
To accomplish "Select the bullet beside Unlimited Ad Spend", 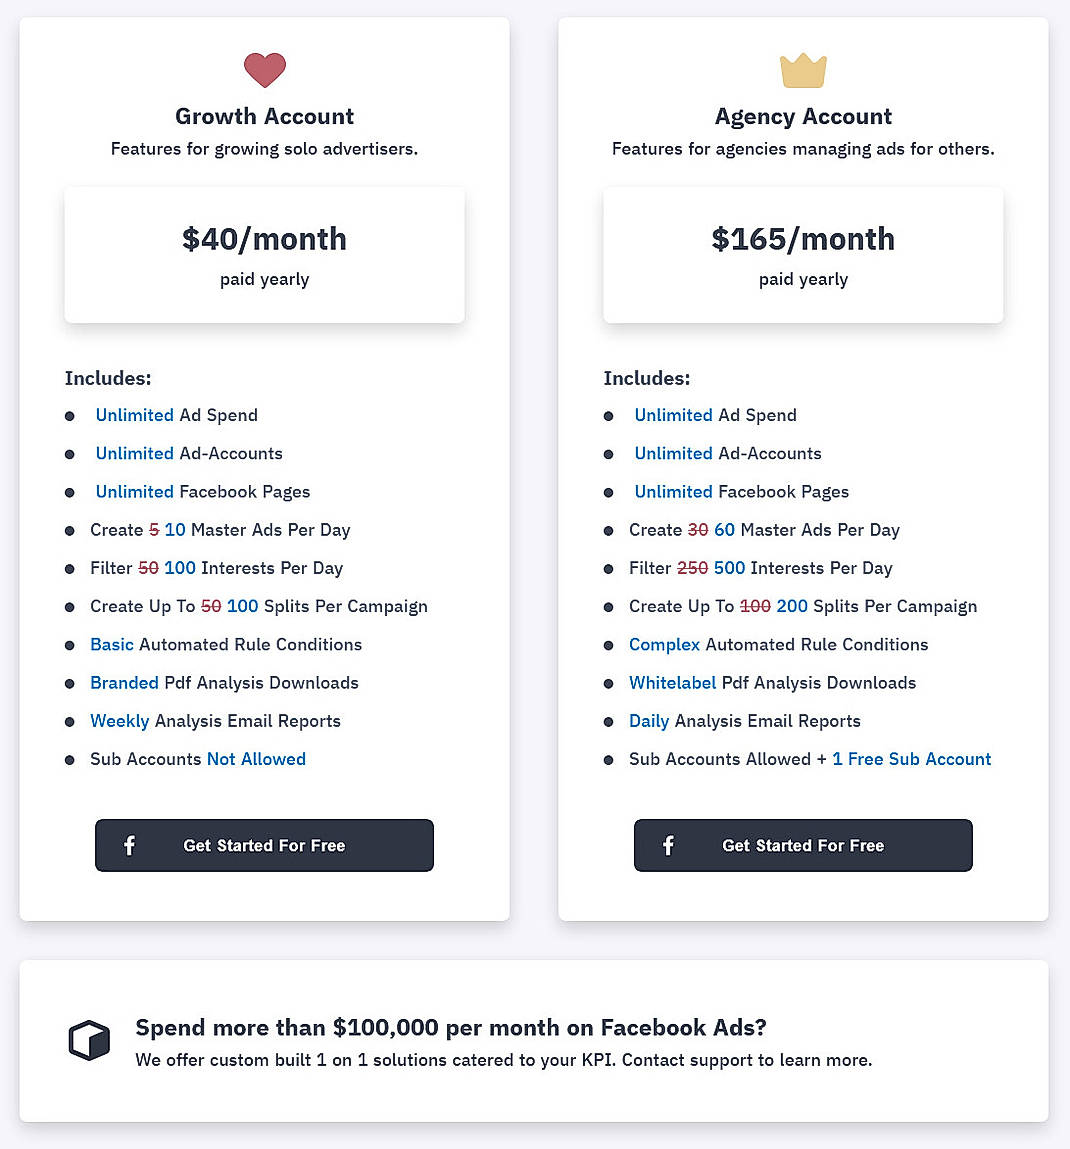I will pos(70,415).
